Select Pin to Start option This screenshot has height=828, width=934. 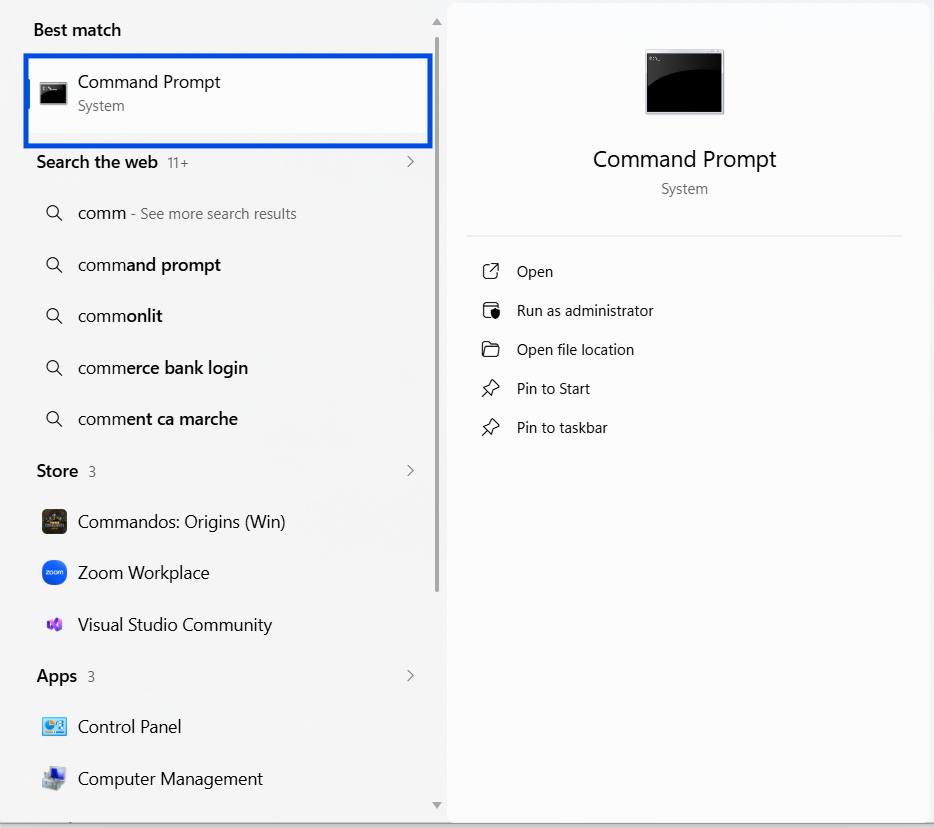pos(553,389)
